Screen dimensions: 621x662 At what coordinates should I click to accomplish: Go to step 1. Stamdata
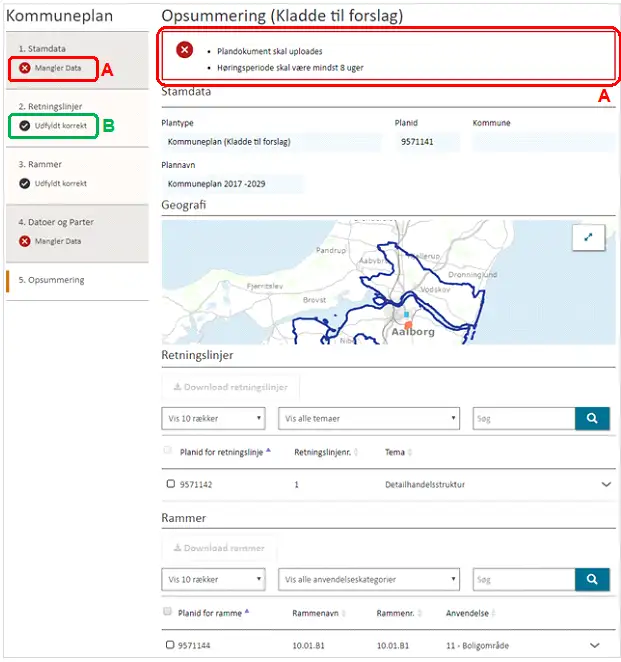tap(42, 48)
